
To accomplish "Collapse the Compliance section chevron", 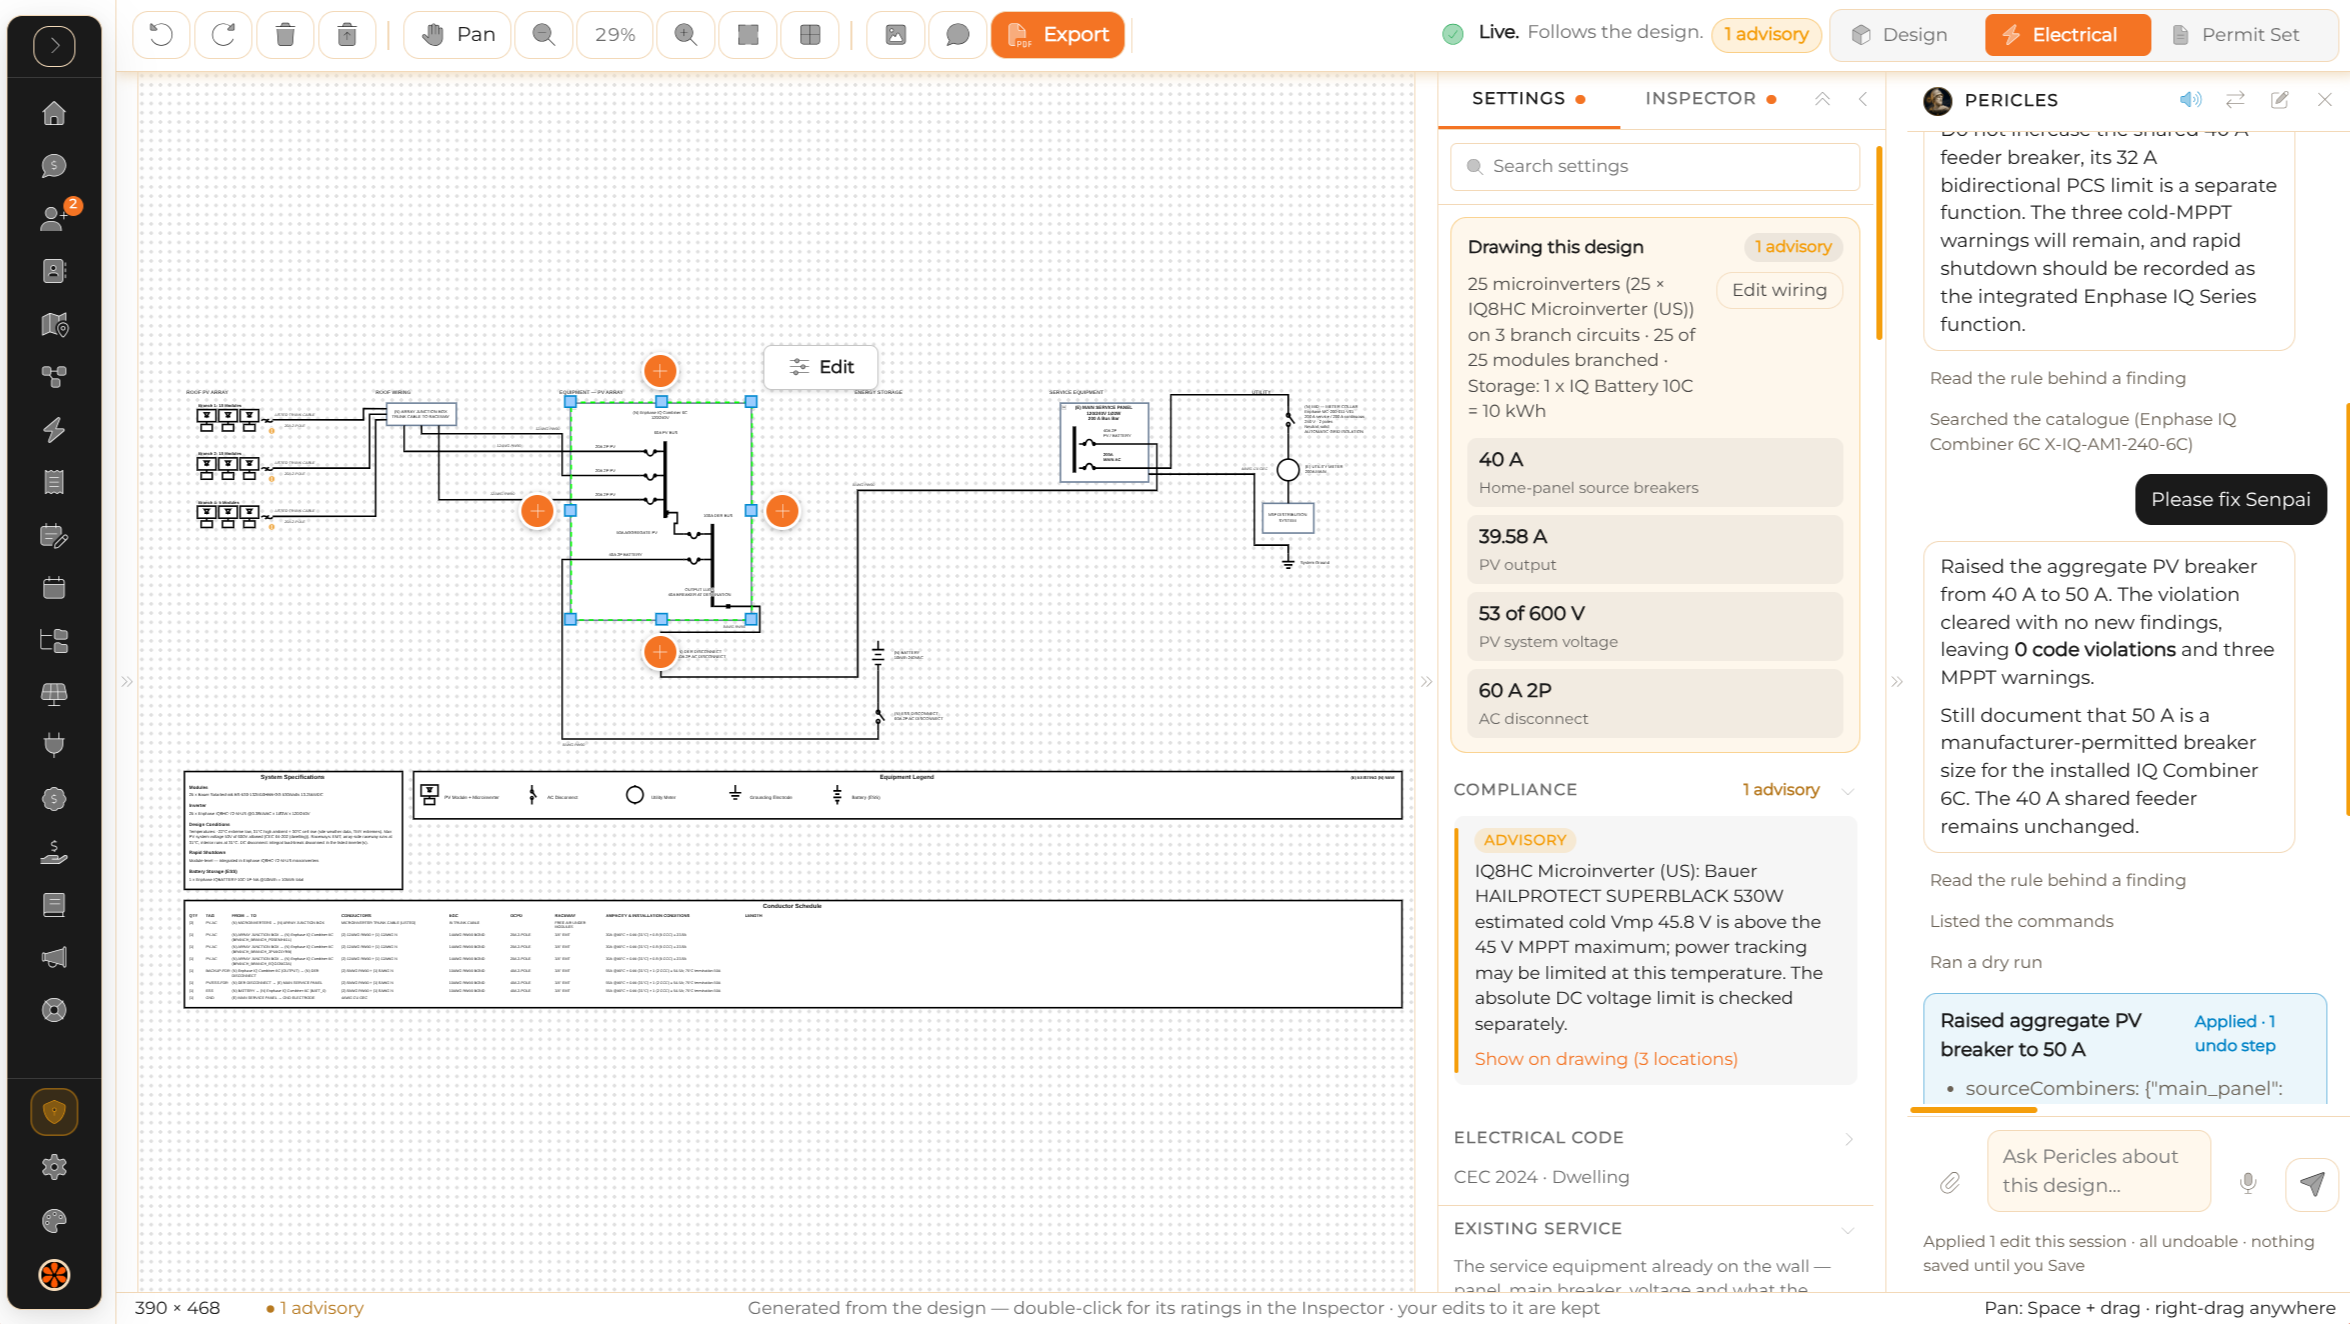I will [1848, 790].
